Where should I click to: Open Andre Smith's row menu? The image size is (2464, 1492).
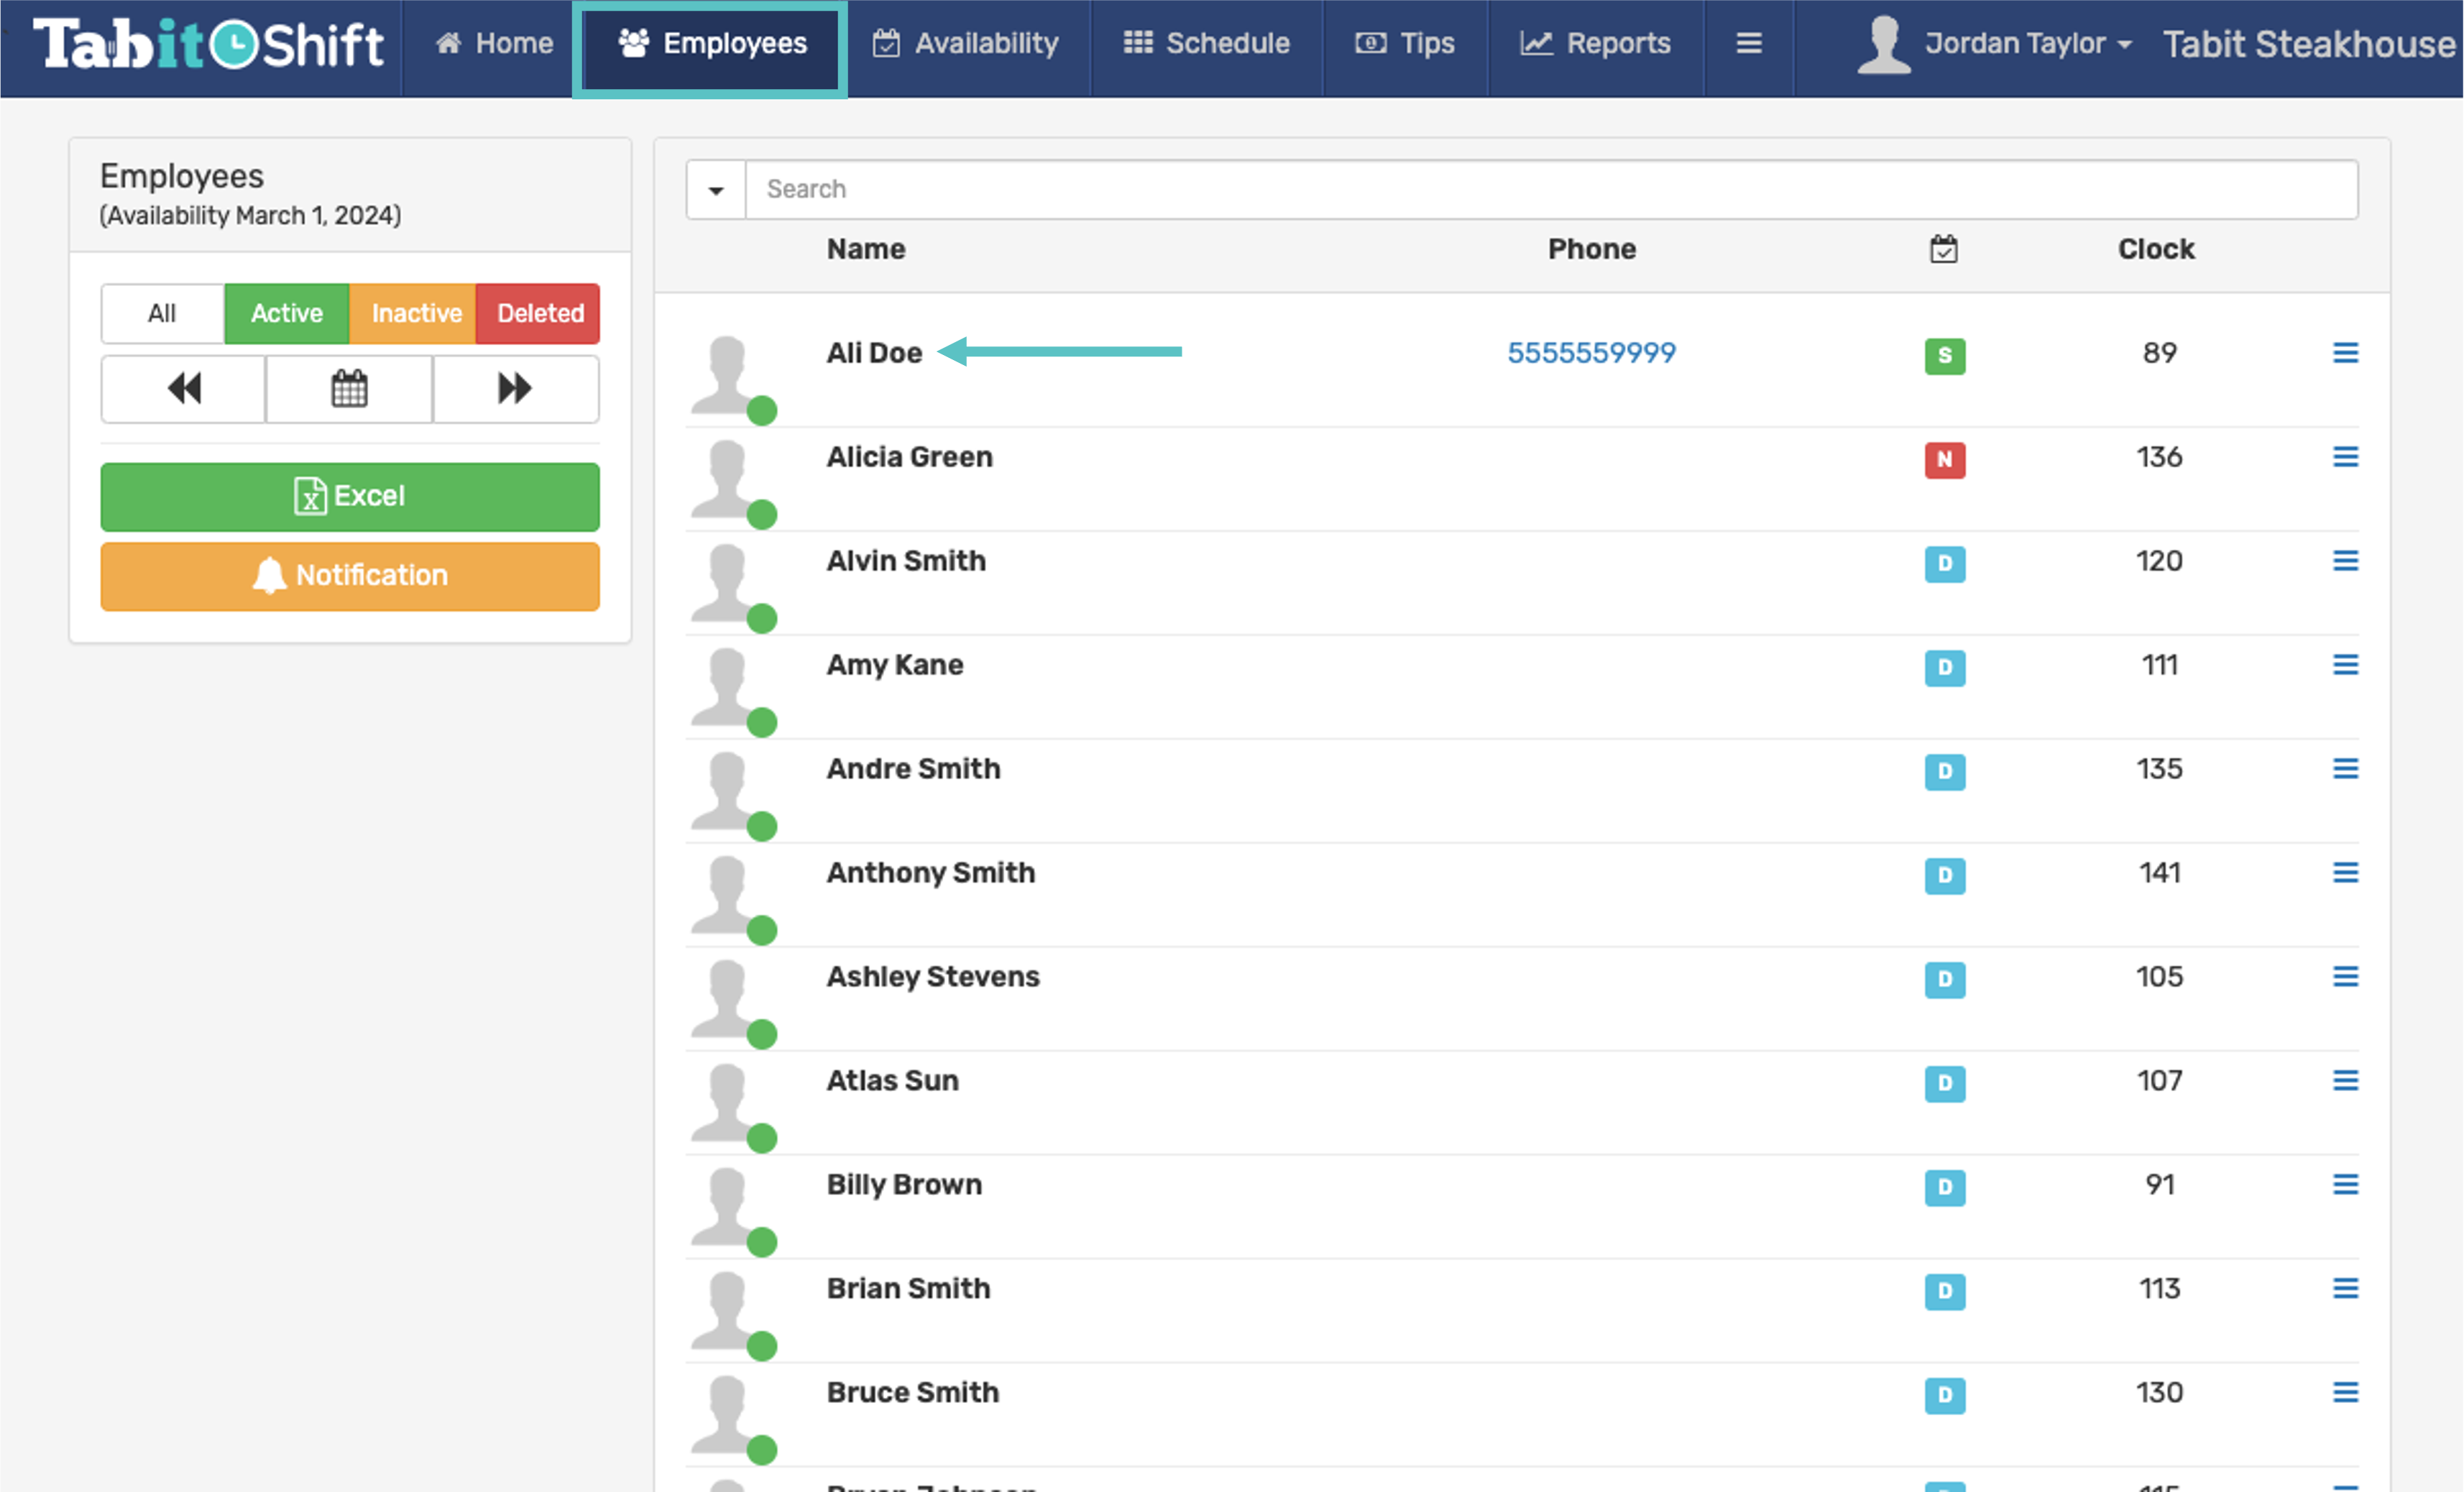click(x=2346, y=769)
